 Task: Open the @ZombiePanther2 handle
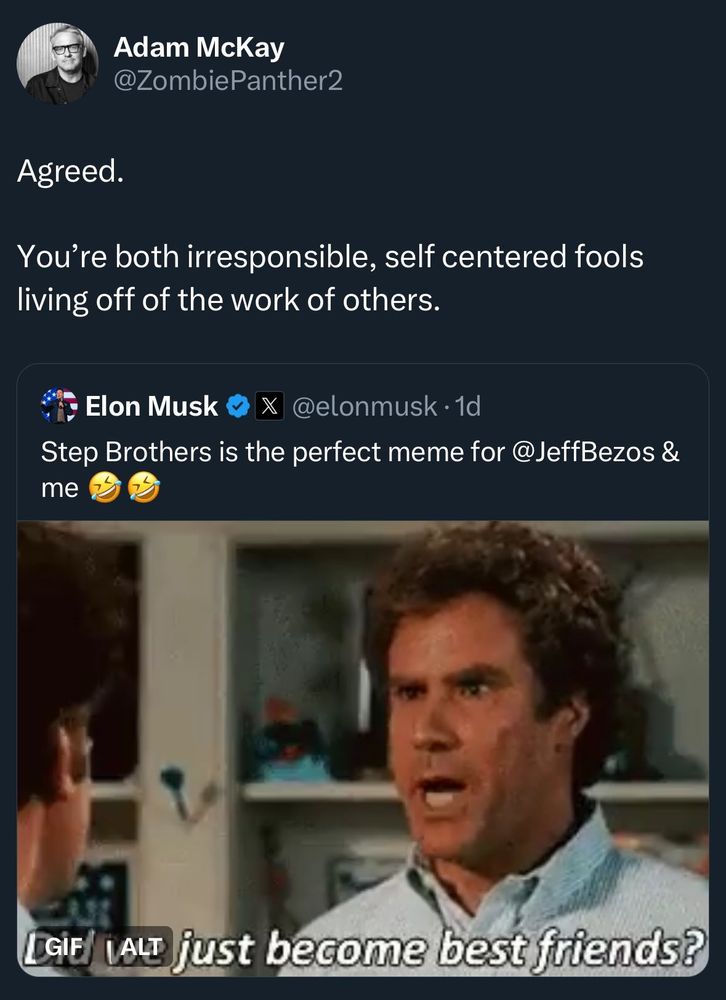(x=228, y=80)
